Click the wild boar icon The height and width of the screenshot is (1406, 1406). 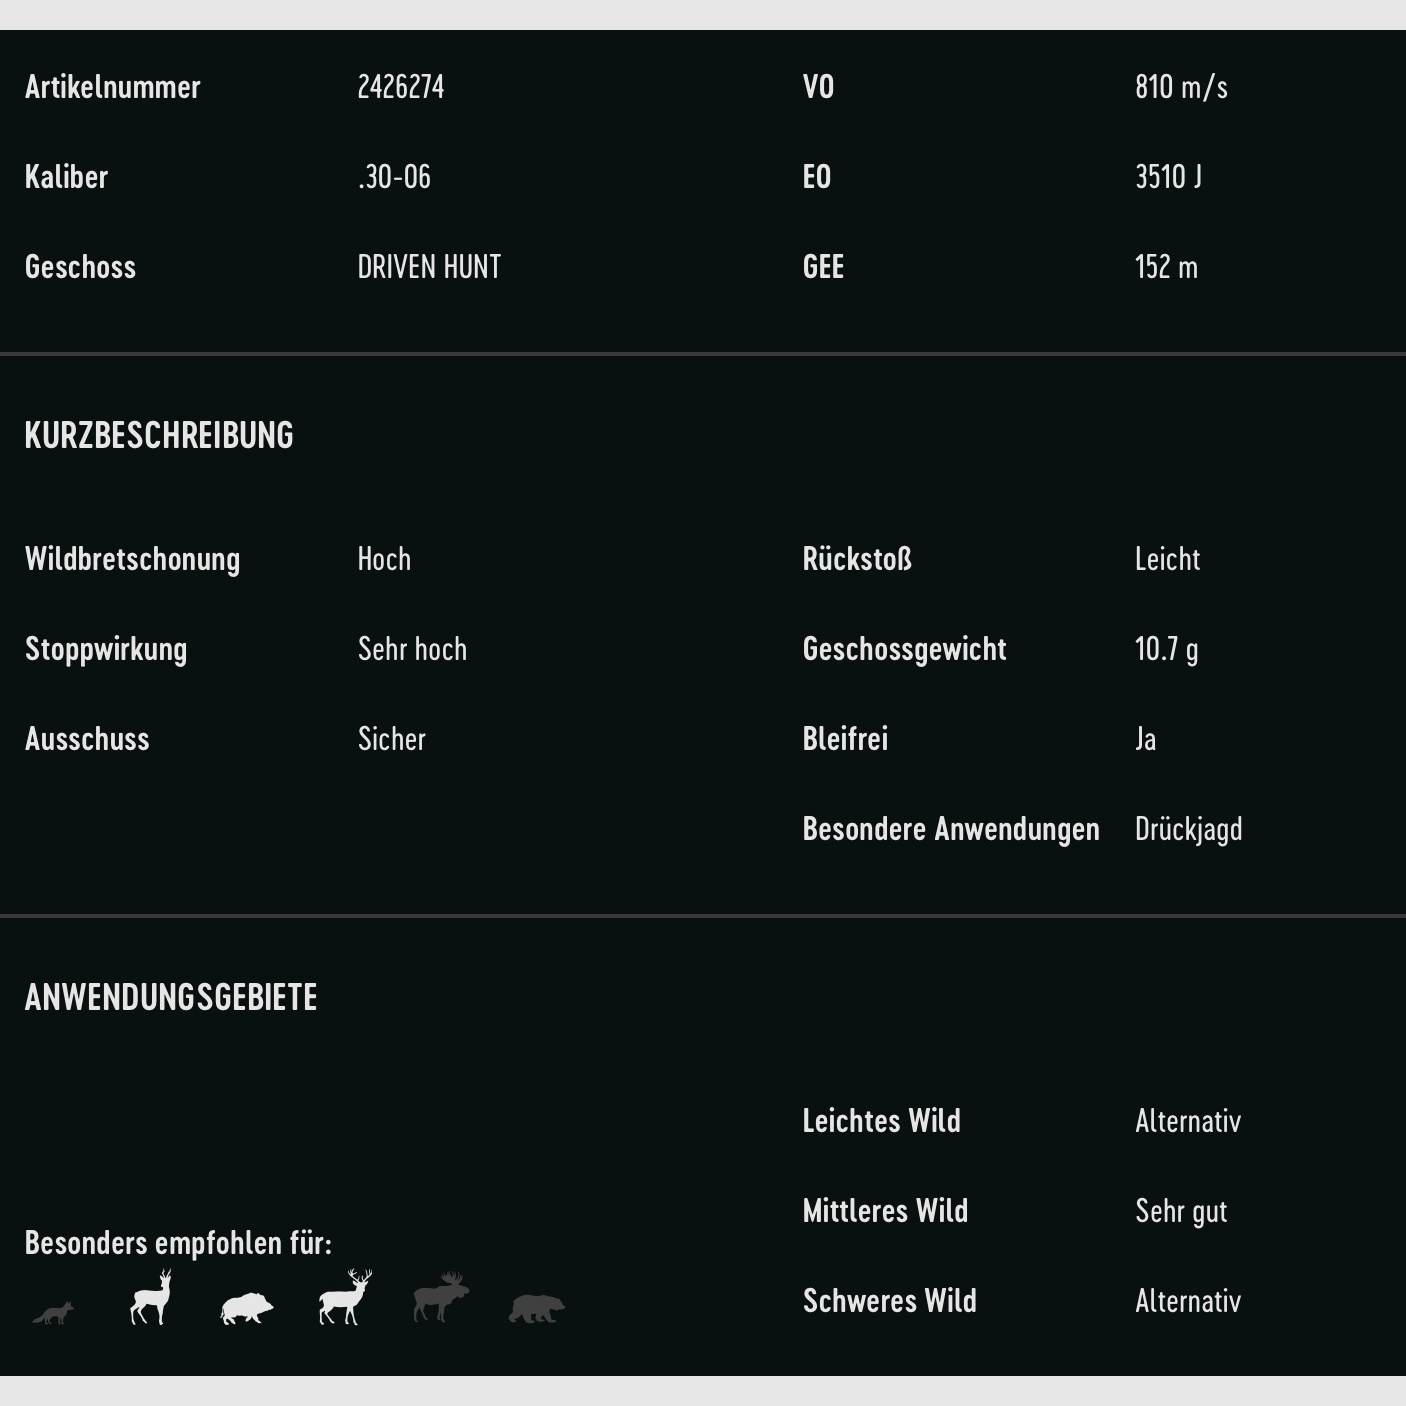click(x=246, y=1307)
